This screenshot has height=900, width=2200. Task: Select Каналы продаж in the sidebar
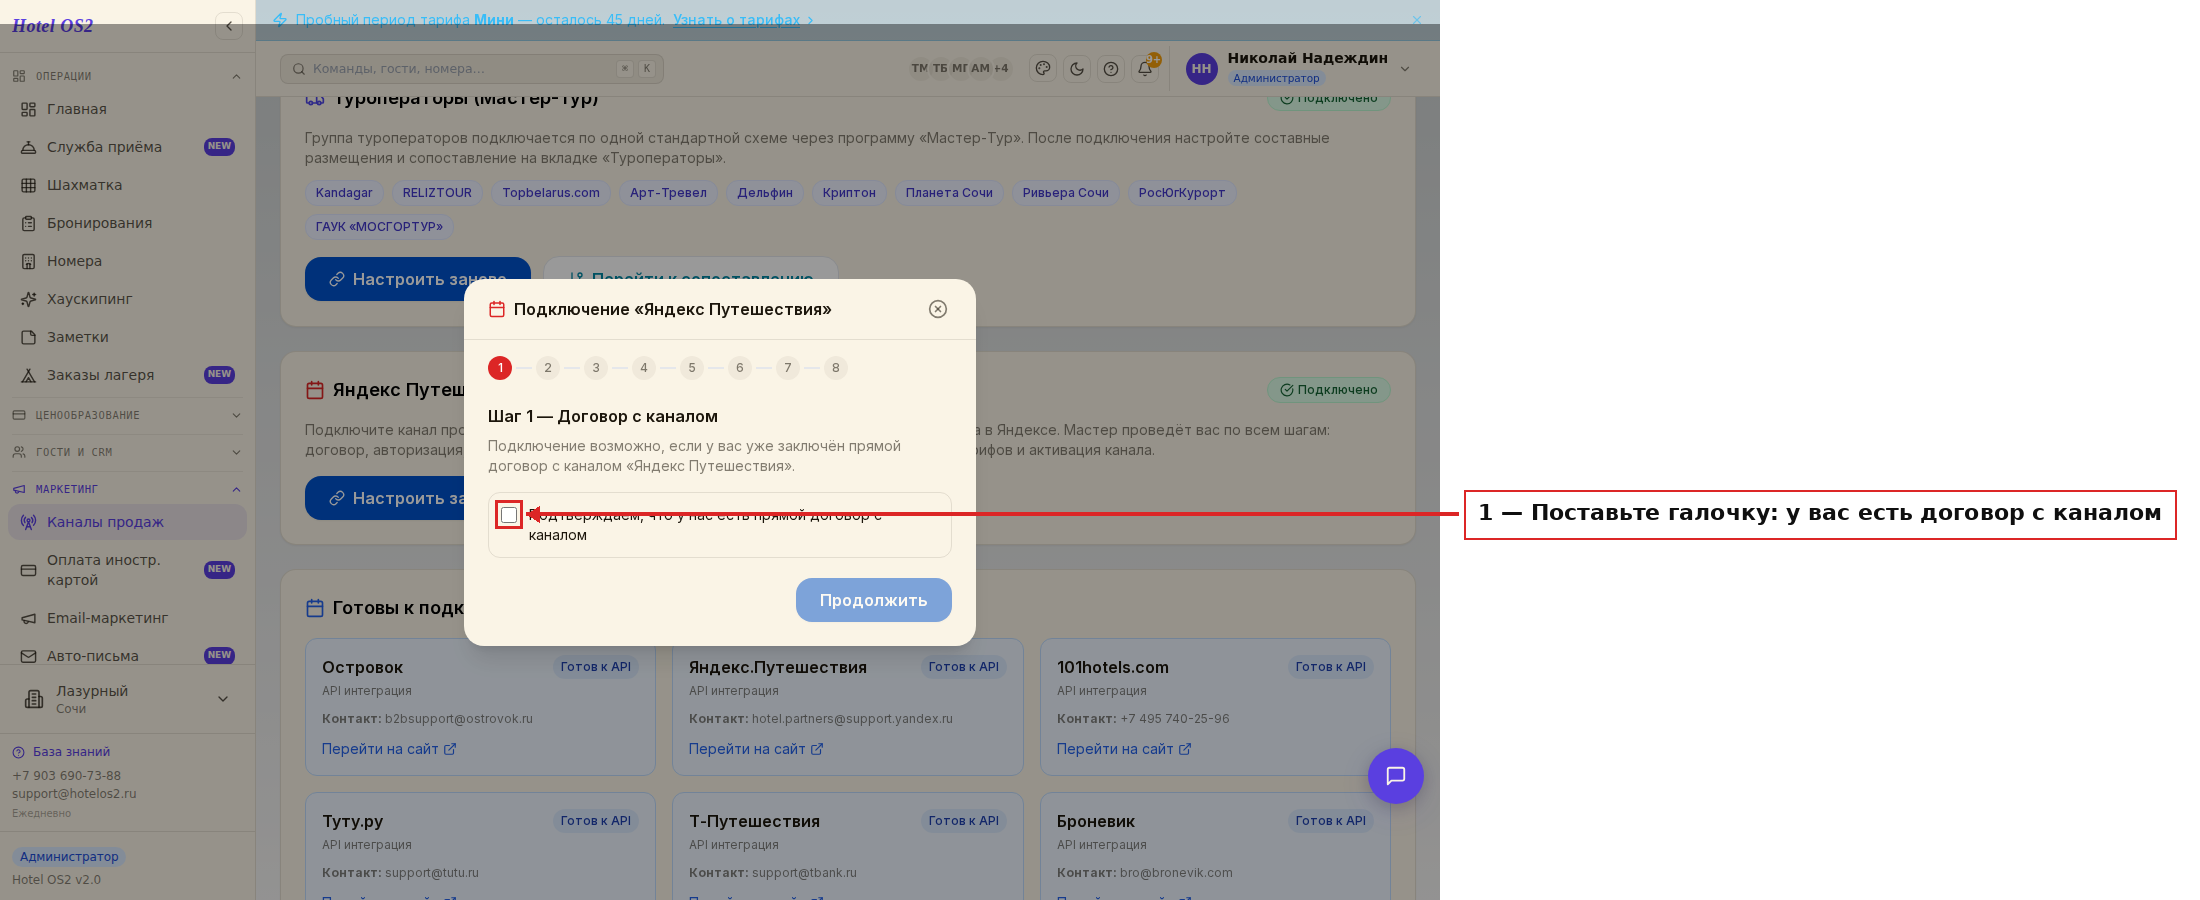[x=127, y=522]
